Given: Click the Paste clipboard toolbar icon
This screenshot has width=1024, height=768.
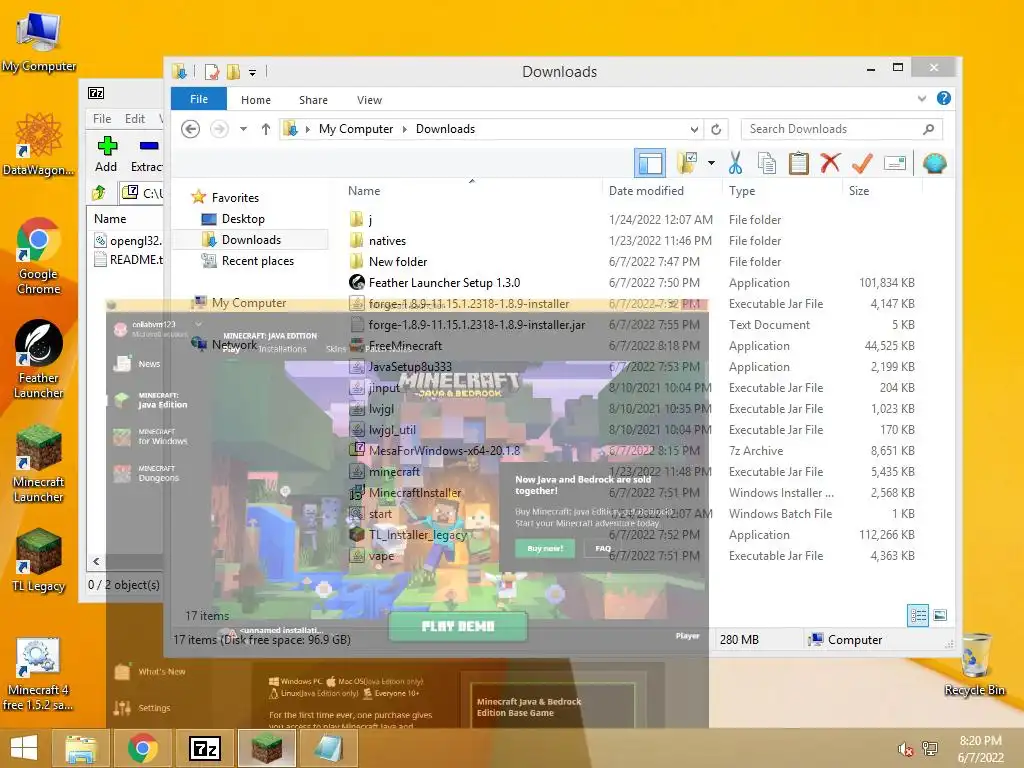Looking at the screenshot, I should click(x=799, y=163).
